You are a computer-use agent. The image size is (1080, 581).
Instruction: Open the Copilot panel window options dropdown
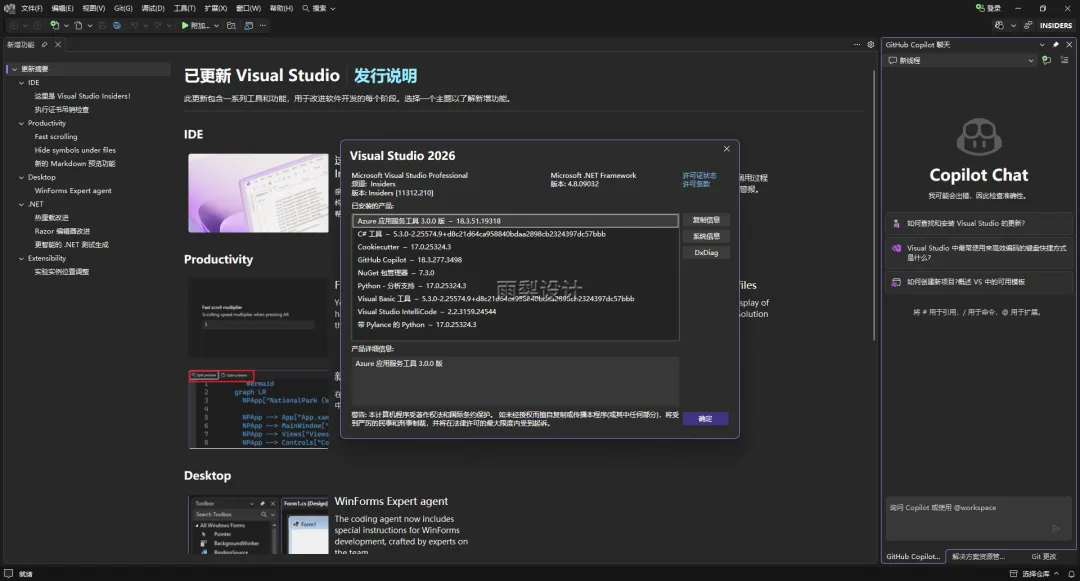pos(1042,45)
